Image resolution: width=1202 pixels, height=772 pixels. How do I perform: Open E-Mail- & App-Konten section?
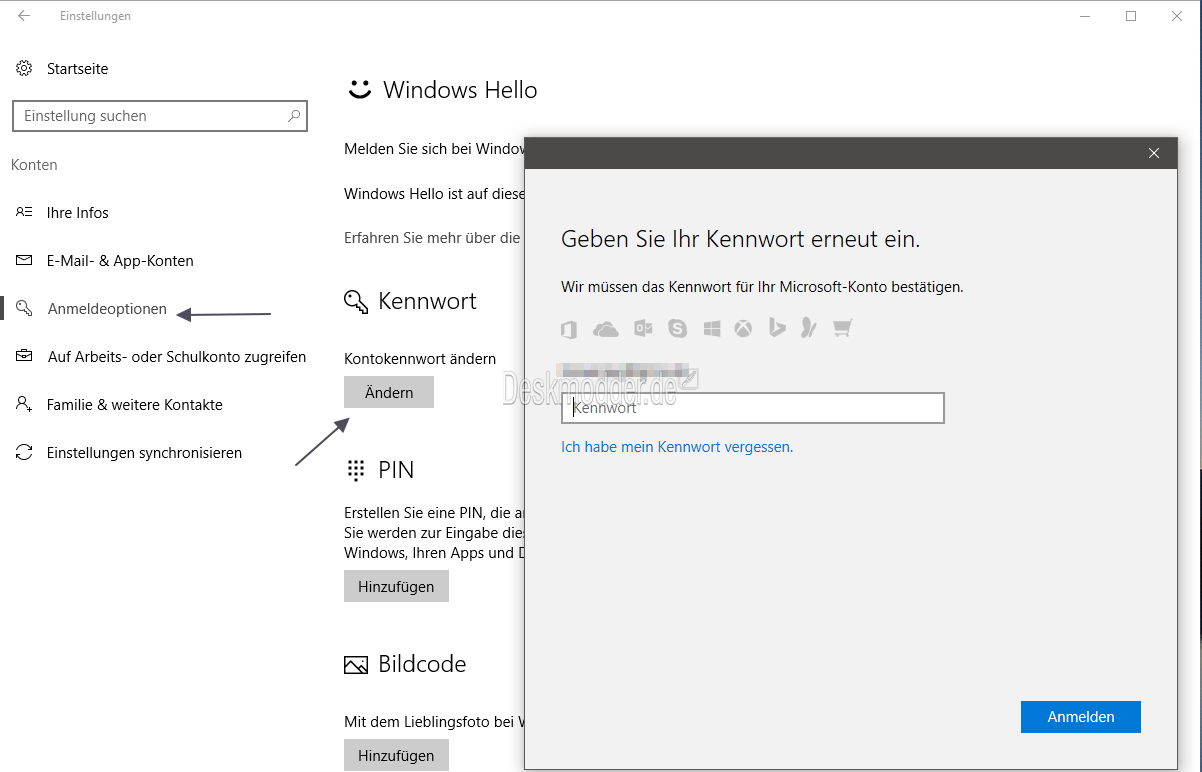pos(120,261)
